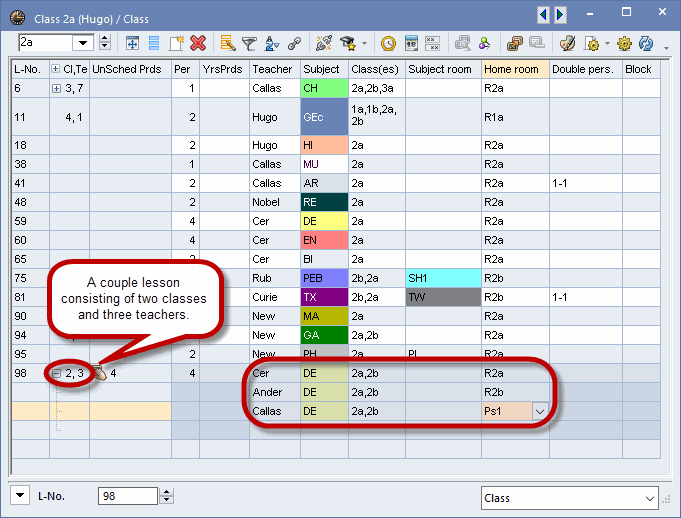This screenshot has height=518, width=681.
Task: Open the filter funnel tool
Action: [x=249, y=43]
